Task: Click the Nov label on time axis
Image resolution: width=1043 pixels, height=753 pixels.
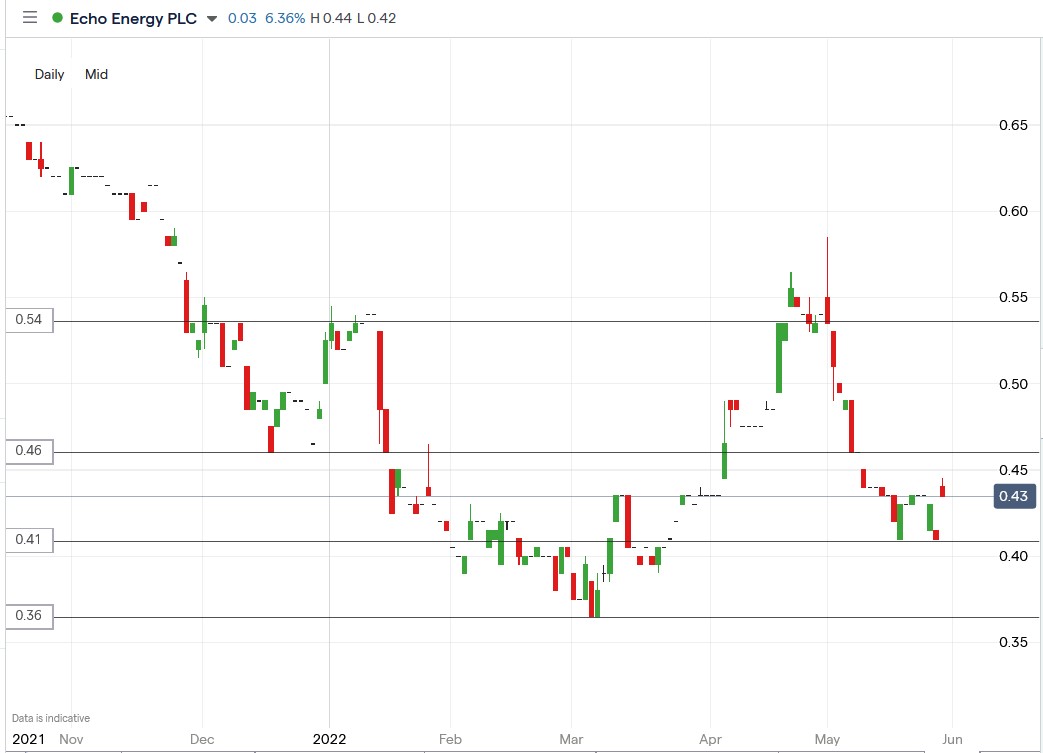Action: click(71, 739)
